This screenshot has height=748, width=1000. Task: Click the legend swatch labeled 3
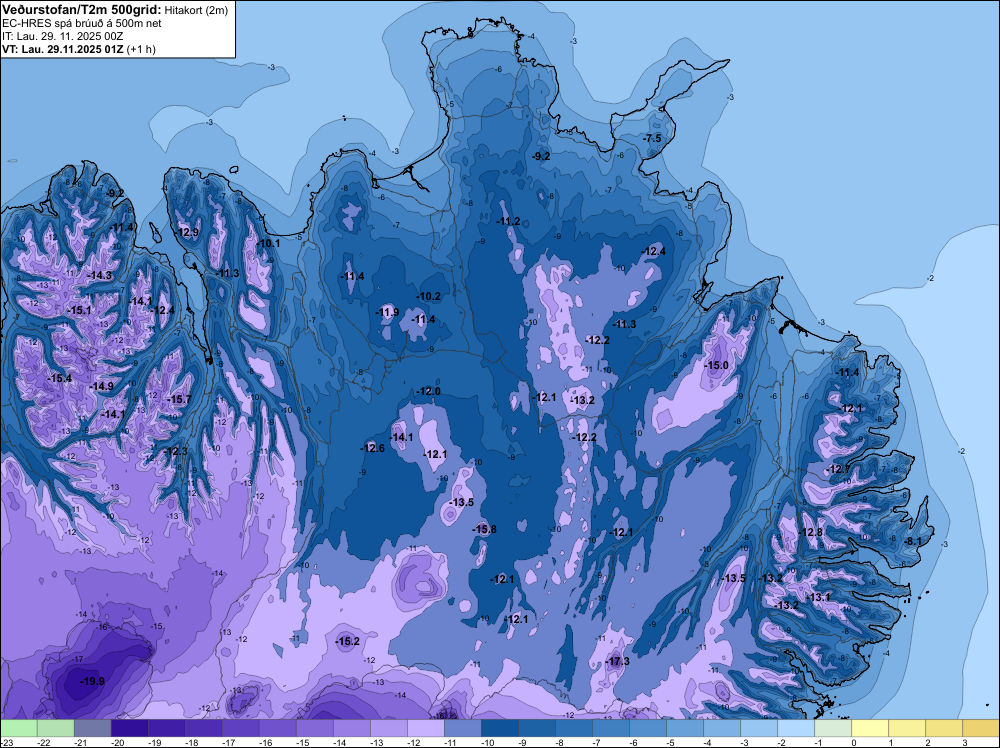click(x=980, y=728)
